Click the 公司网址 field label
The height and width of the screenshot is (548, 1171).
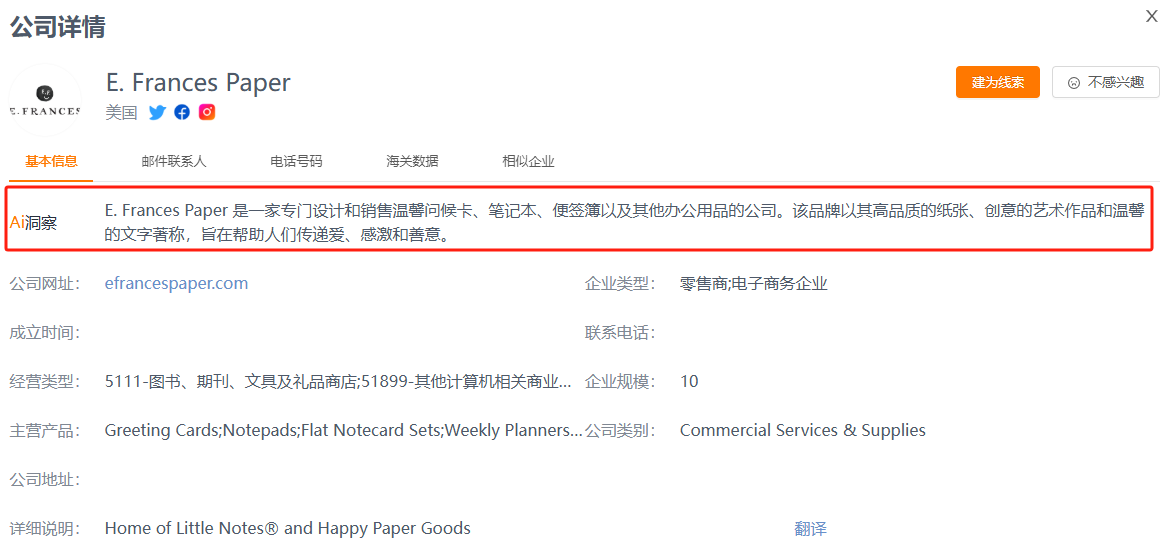pyautogui.click(x=44, y=284)
